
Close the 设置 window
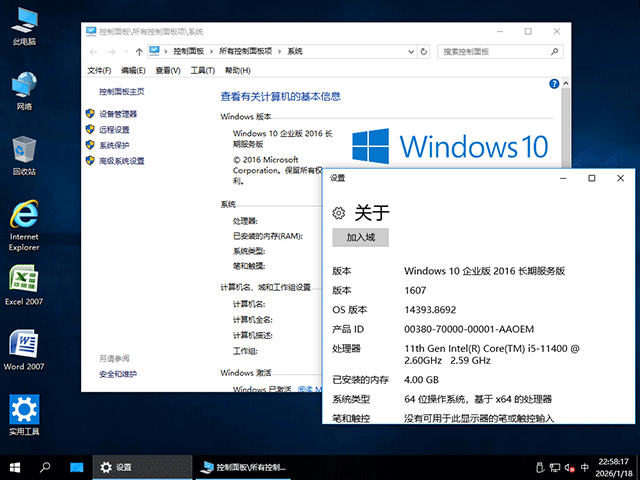(x=620, y=178)
